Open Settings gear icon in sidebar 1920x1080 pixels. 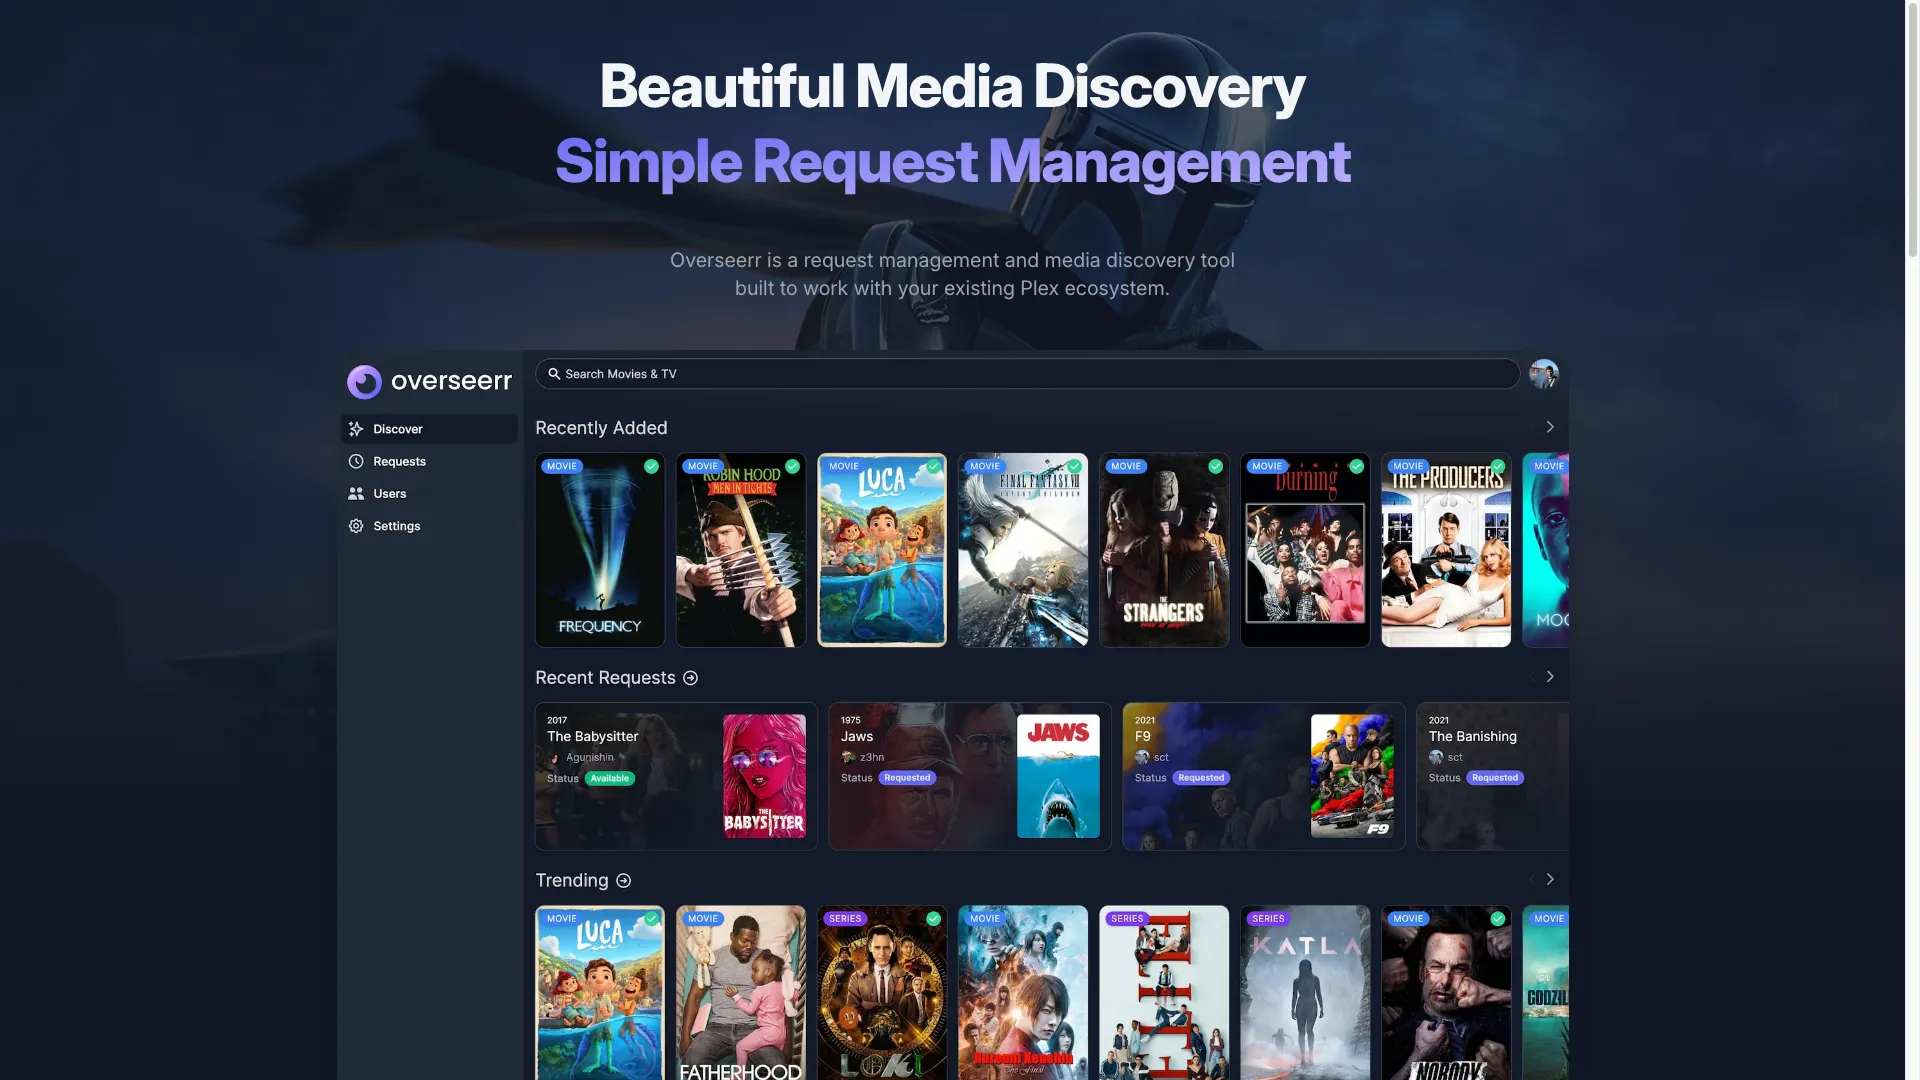[356, 526]
